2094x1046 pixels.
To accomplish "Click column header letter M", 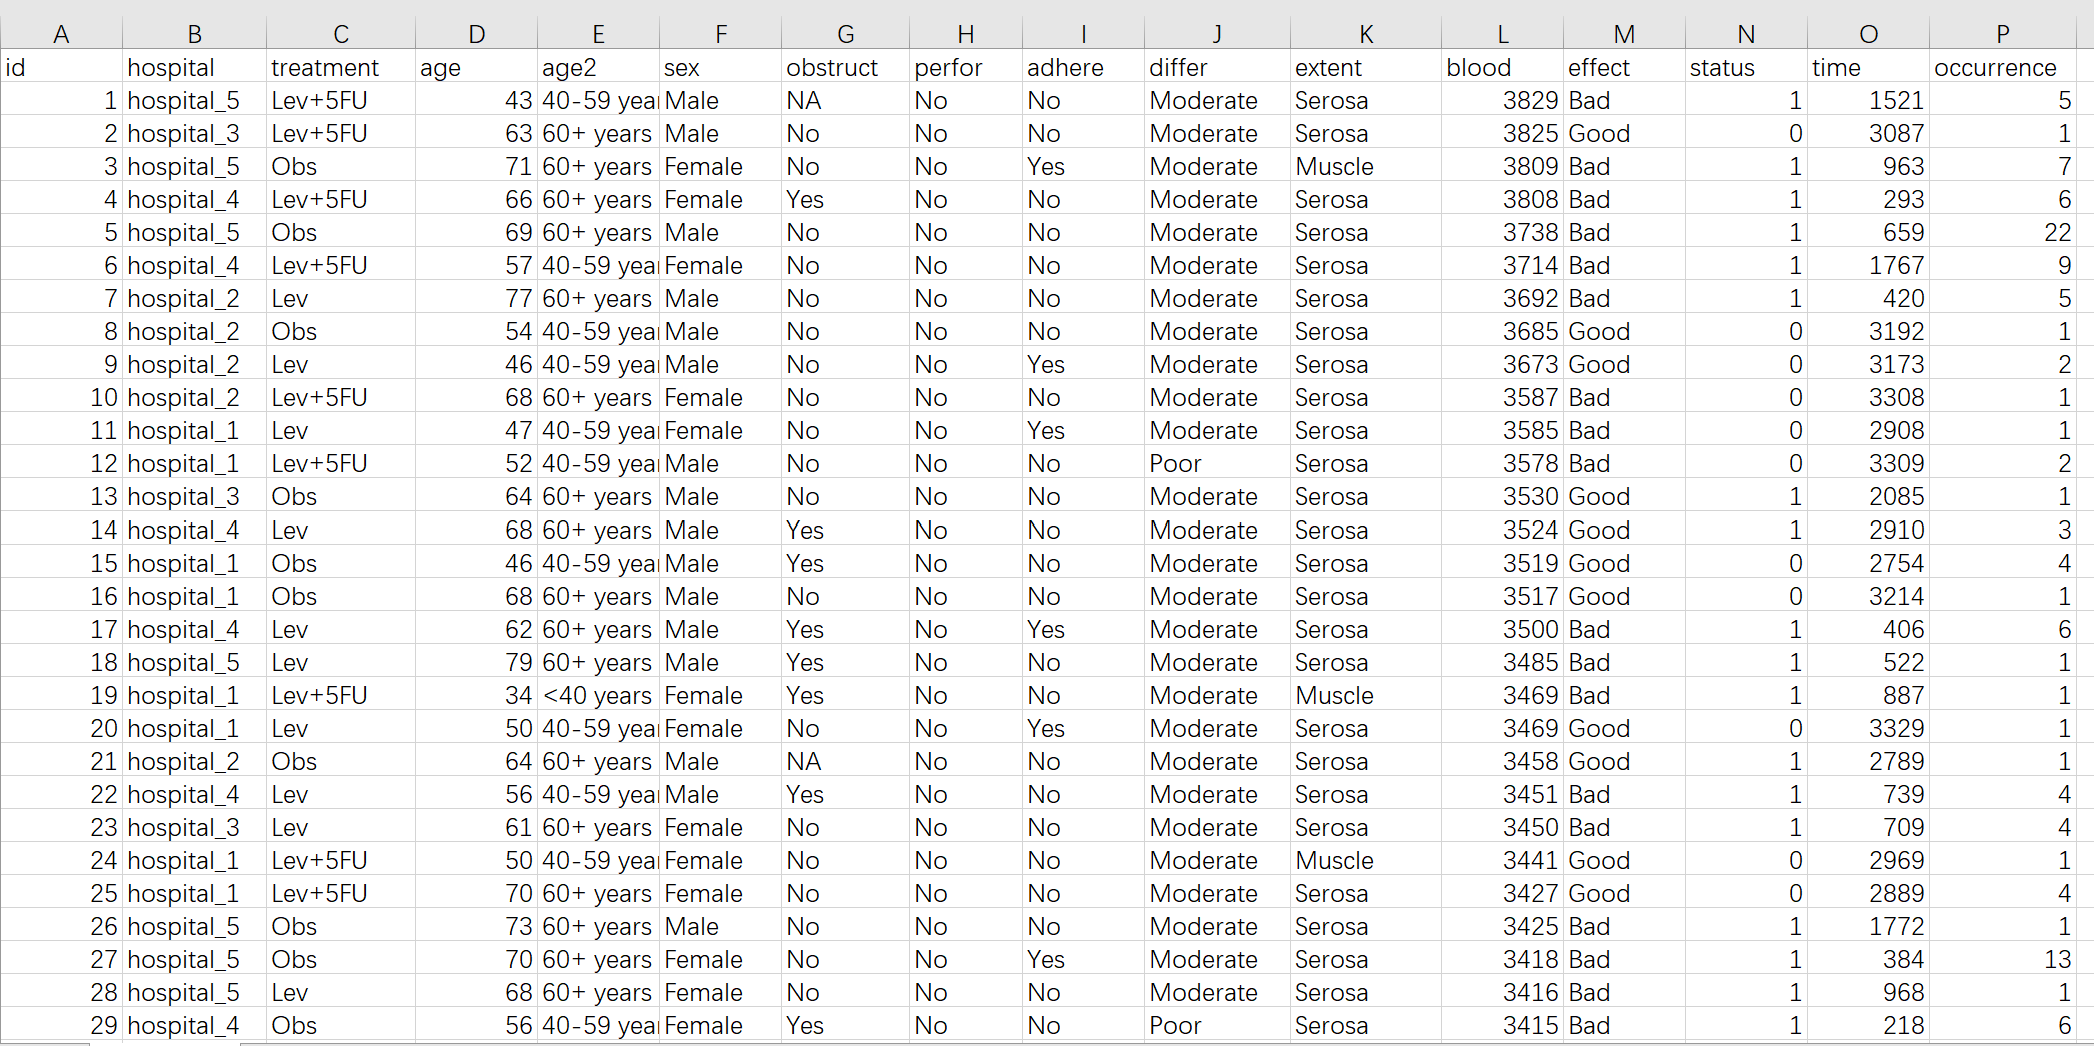I will click(x=1623, y=34).
